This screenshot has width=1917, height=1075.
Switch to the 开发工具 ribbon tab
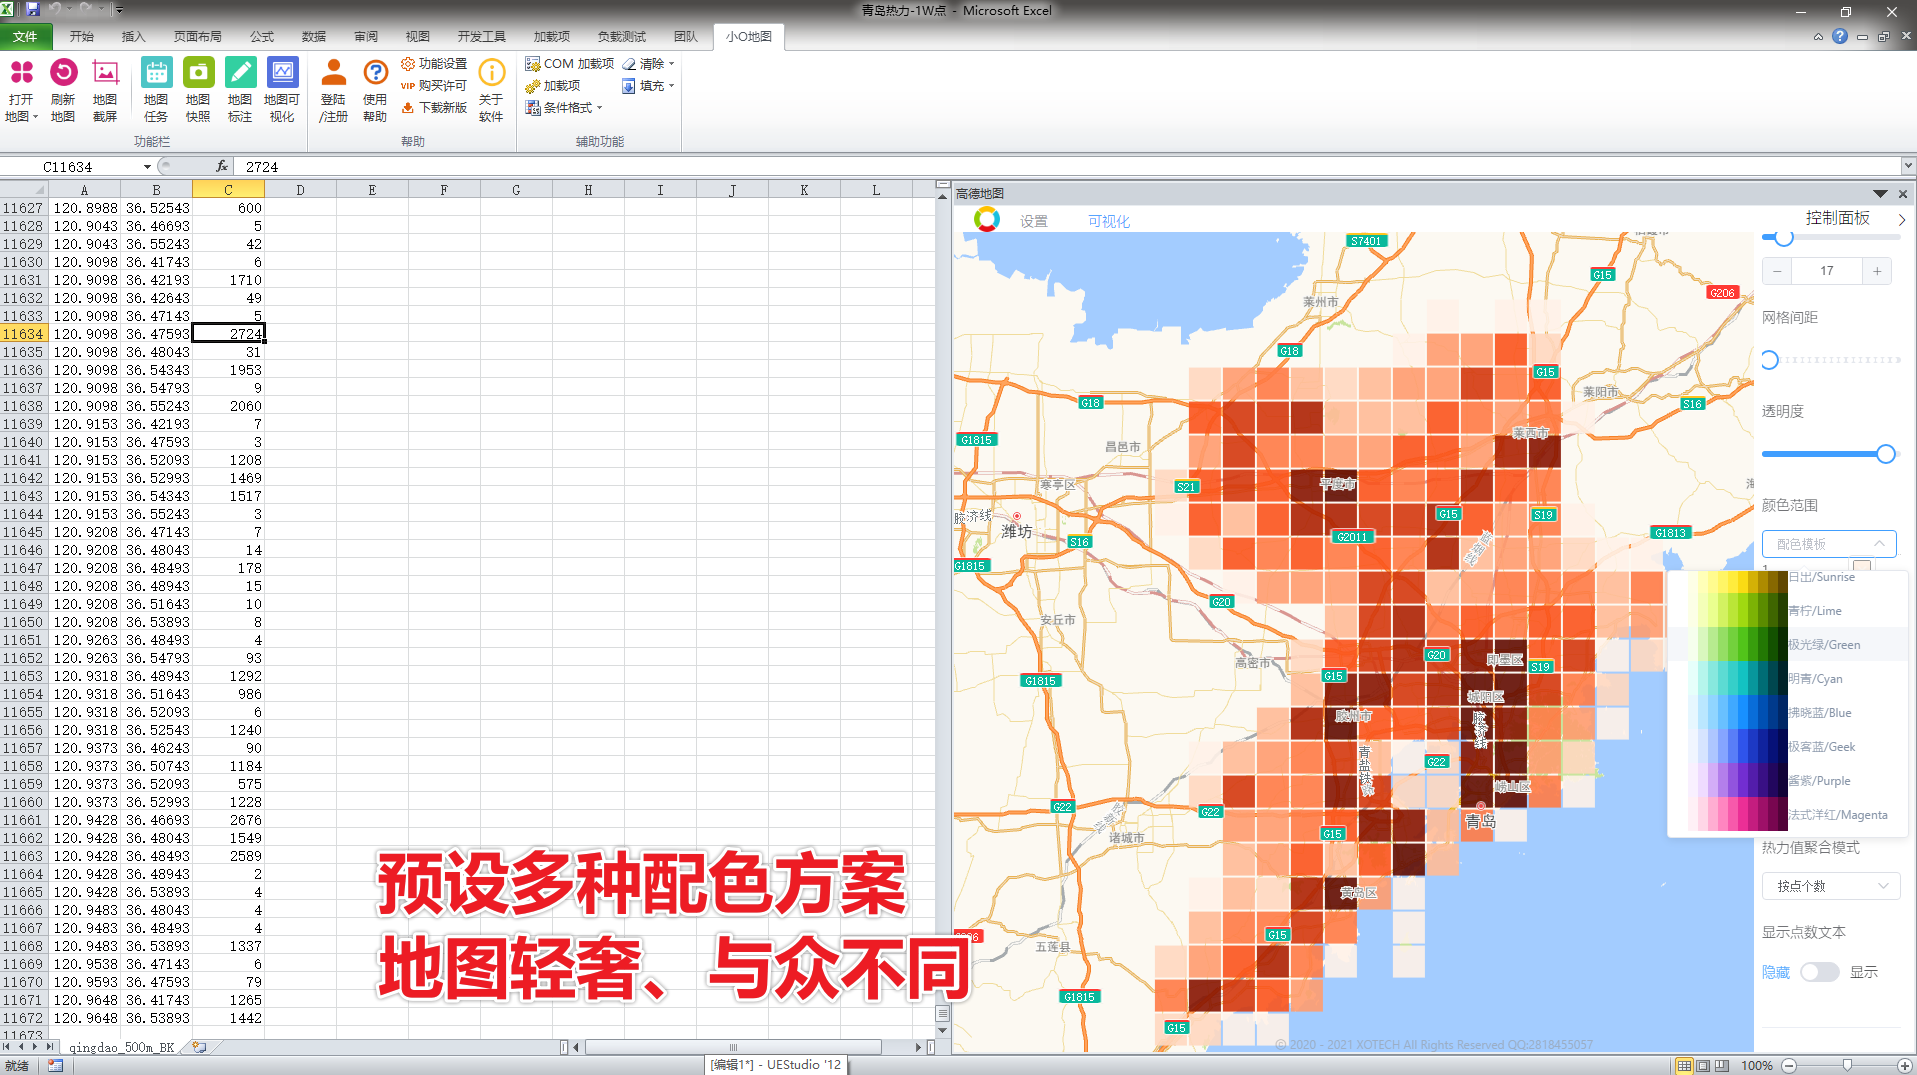(x=482, y=37)
